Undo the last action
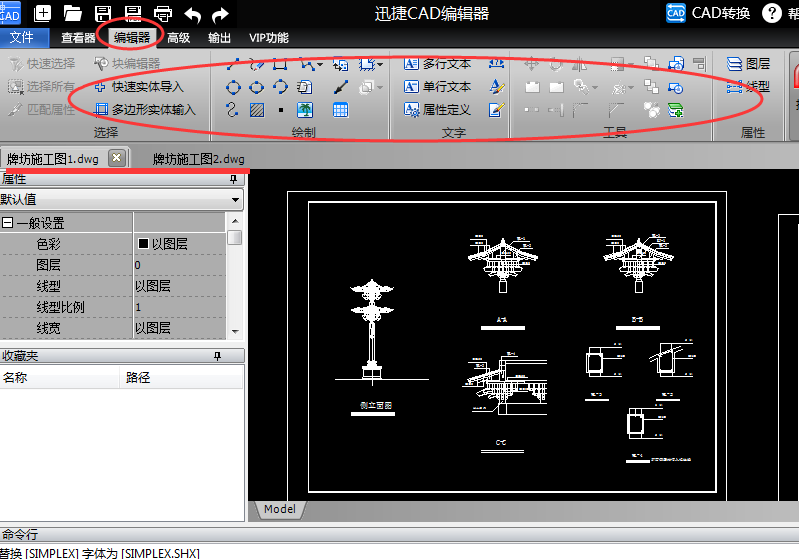Image resolution: width=799 pixels, height=559 pixels. 193,15
